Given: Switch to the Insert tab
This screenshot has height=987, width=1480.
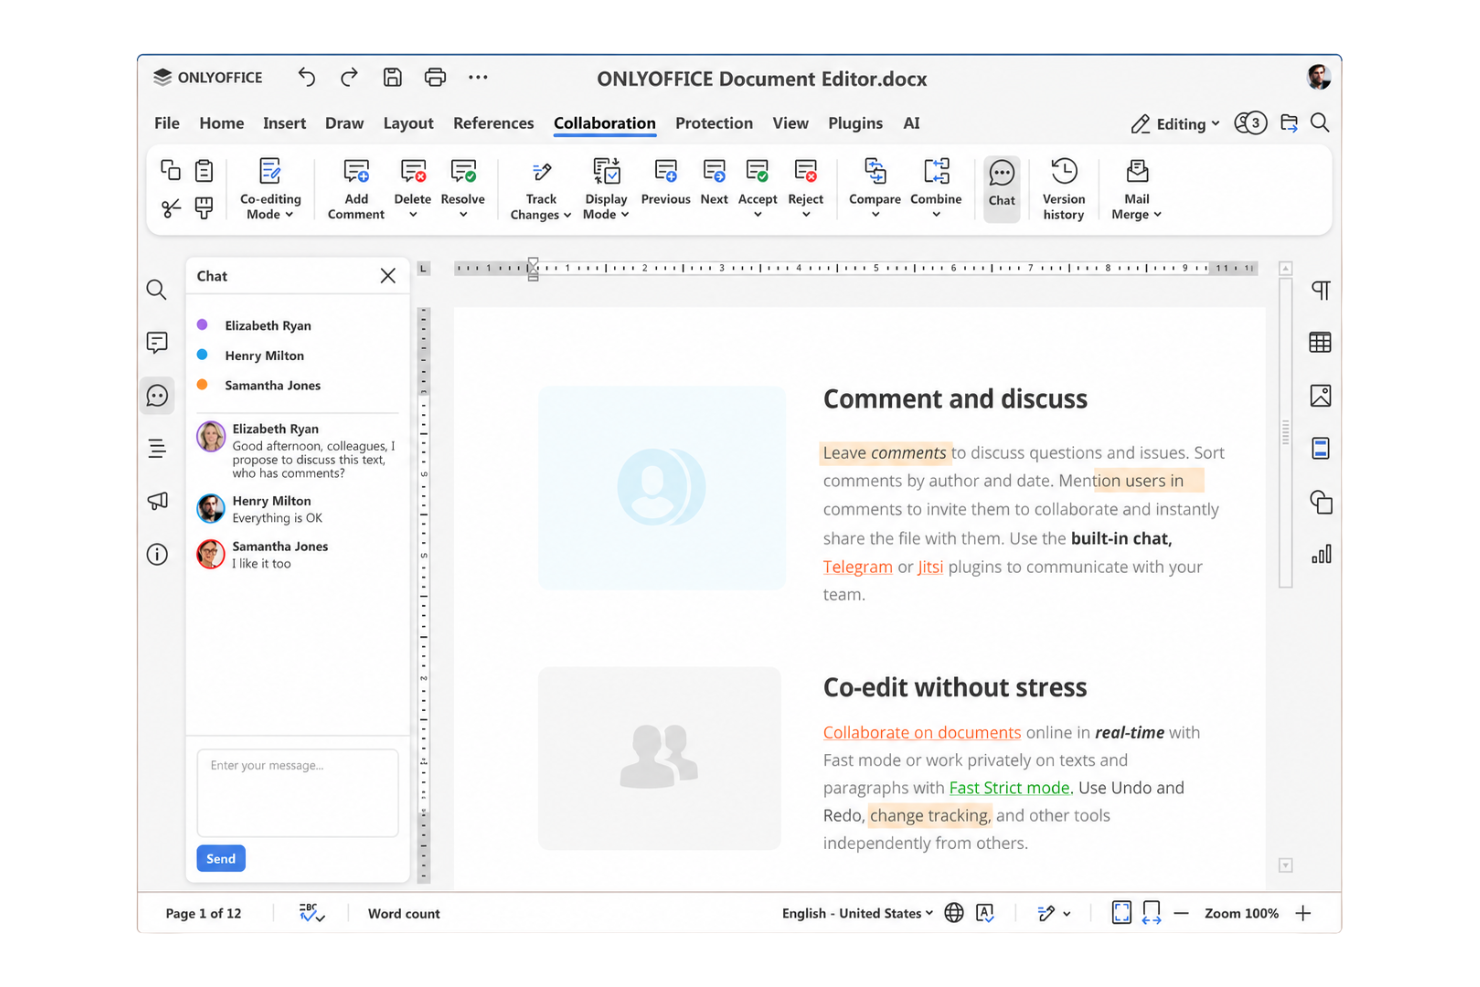Looking at the screenshot, I should [284, 123].
